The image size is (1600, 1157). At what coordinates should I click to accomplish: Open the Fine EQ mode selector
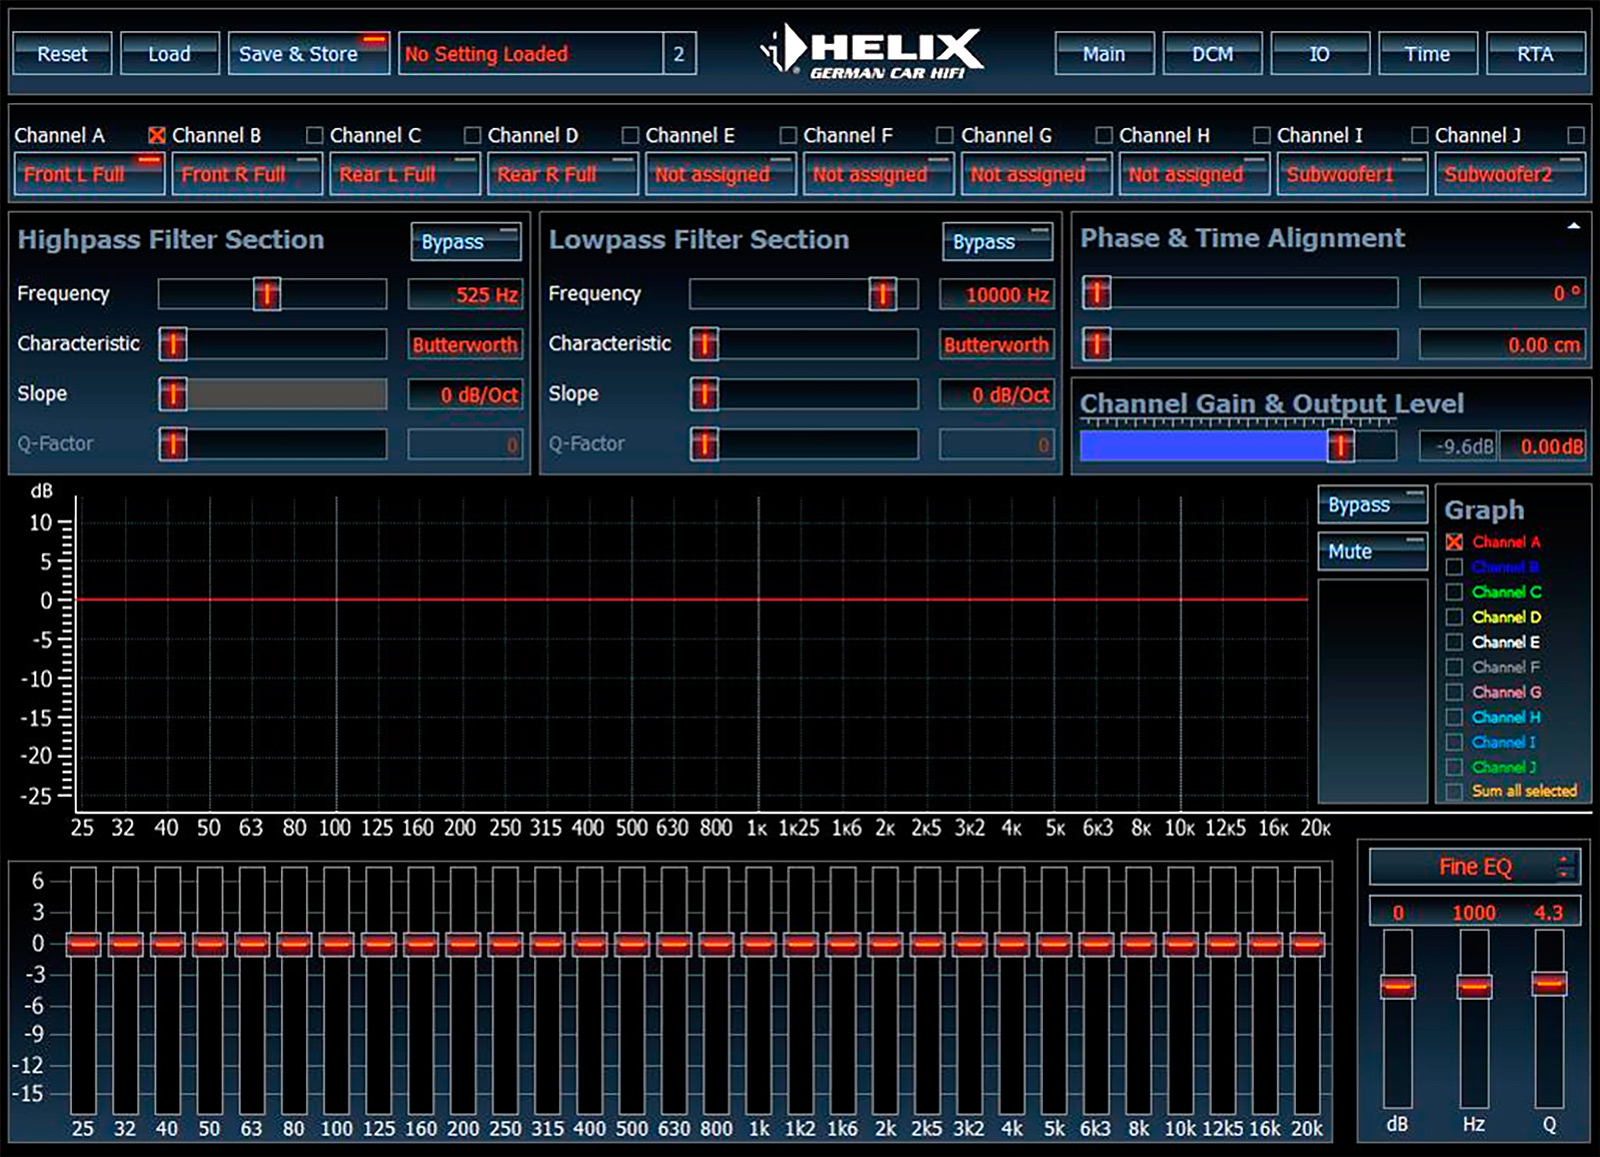pos(1474,866)
